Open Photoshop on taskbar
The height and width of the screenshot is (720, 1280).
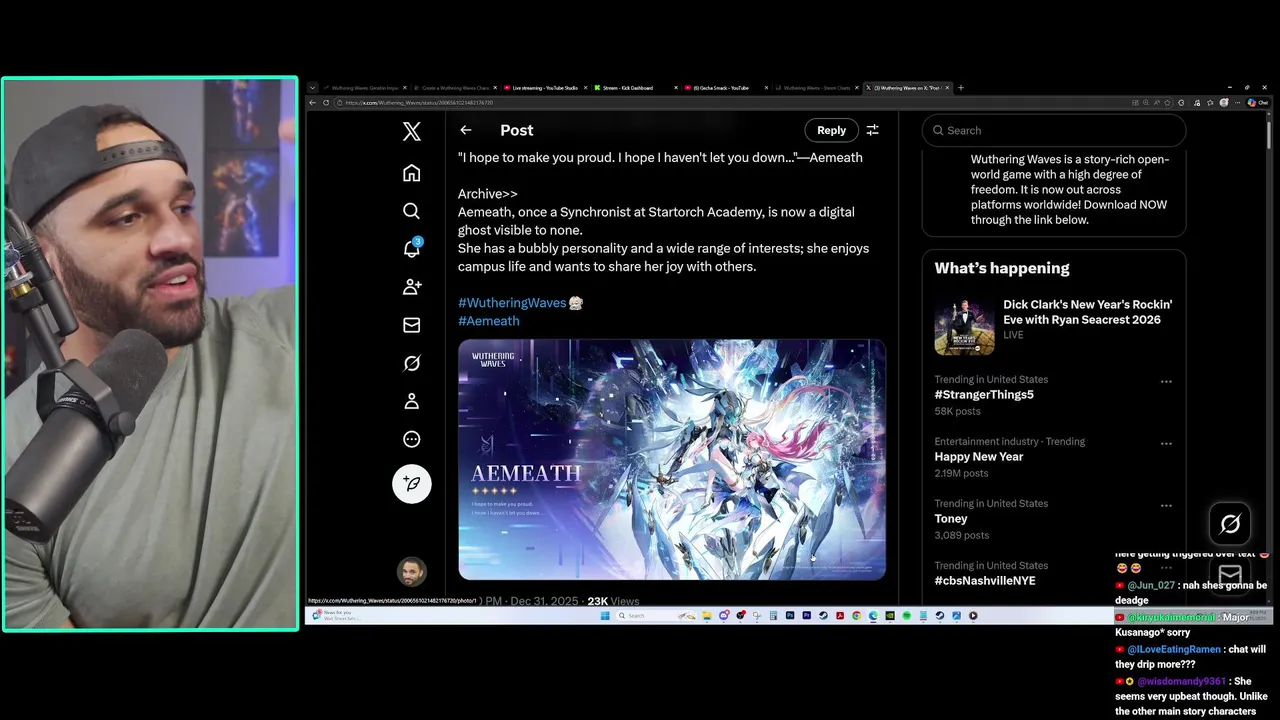(x=790, y=616)
